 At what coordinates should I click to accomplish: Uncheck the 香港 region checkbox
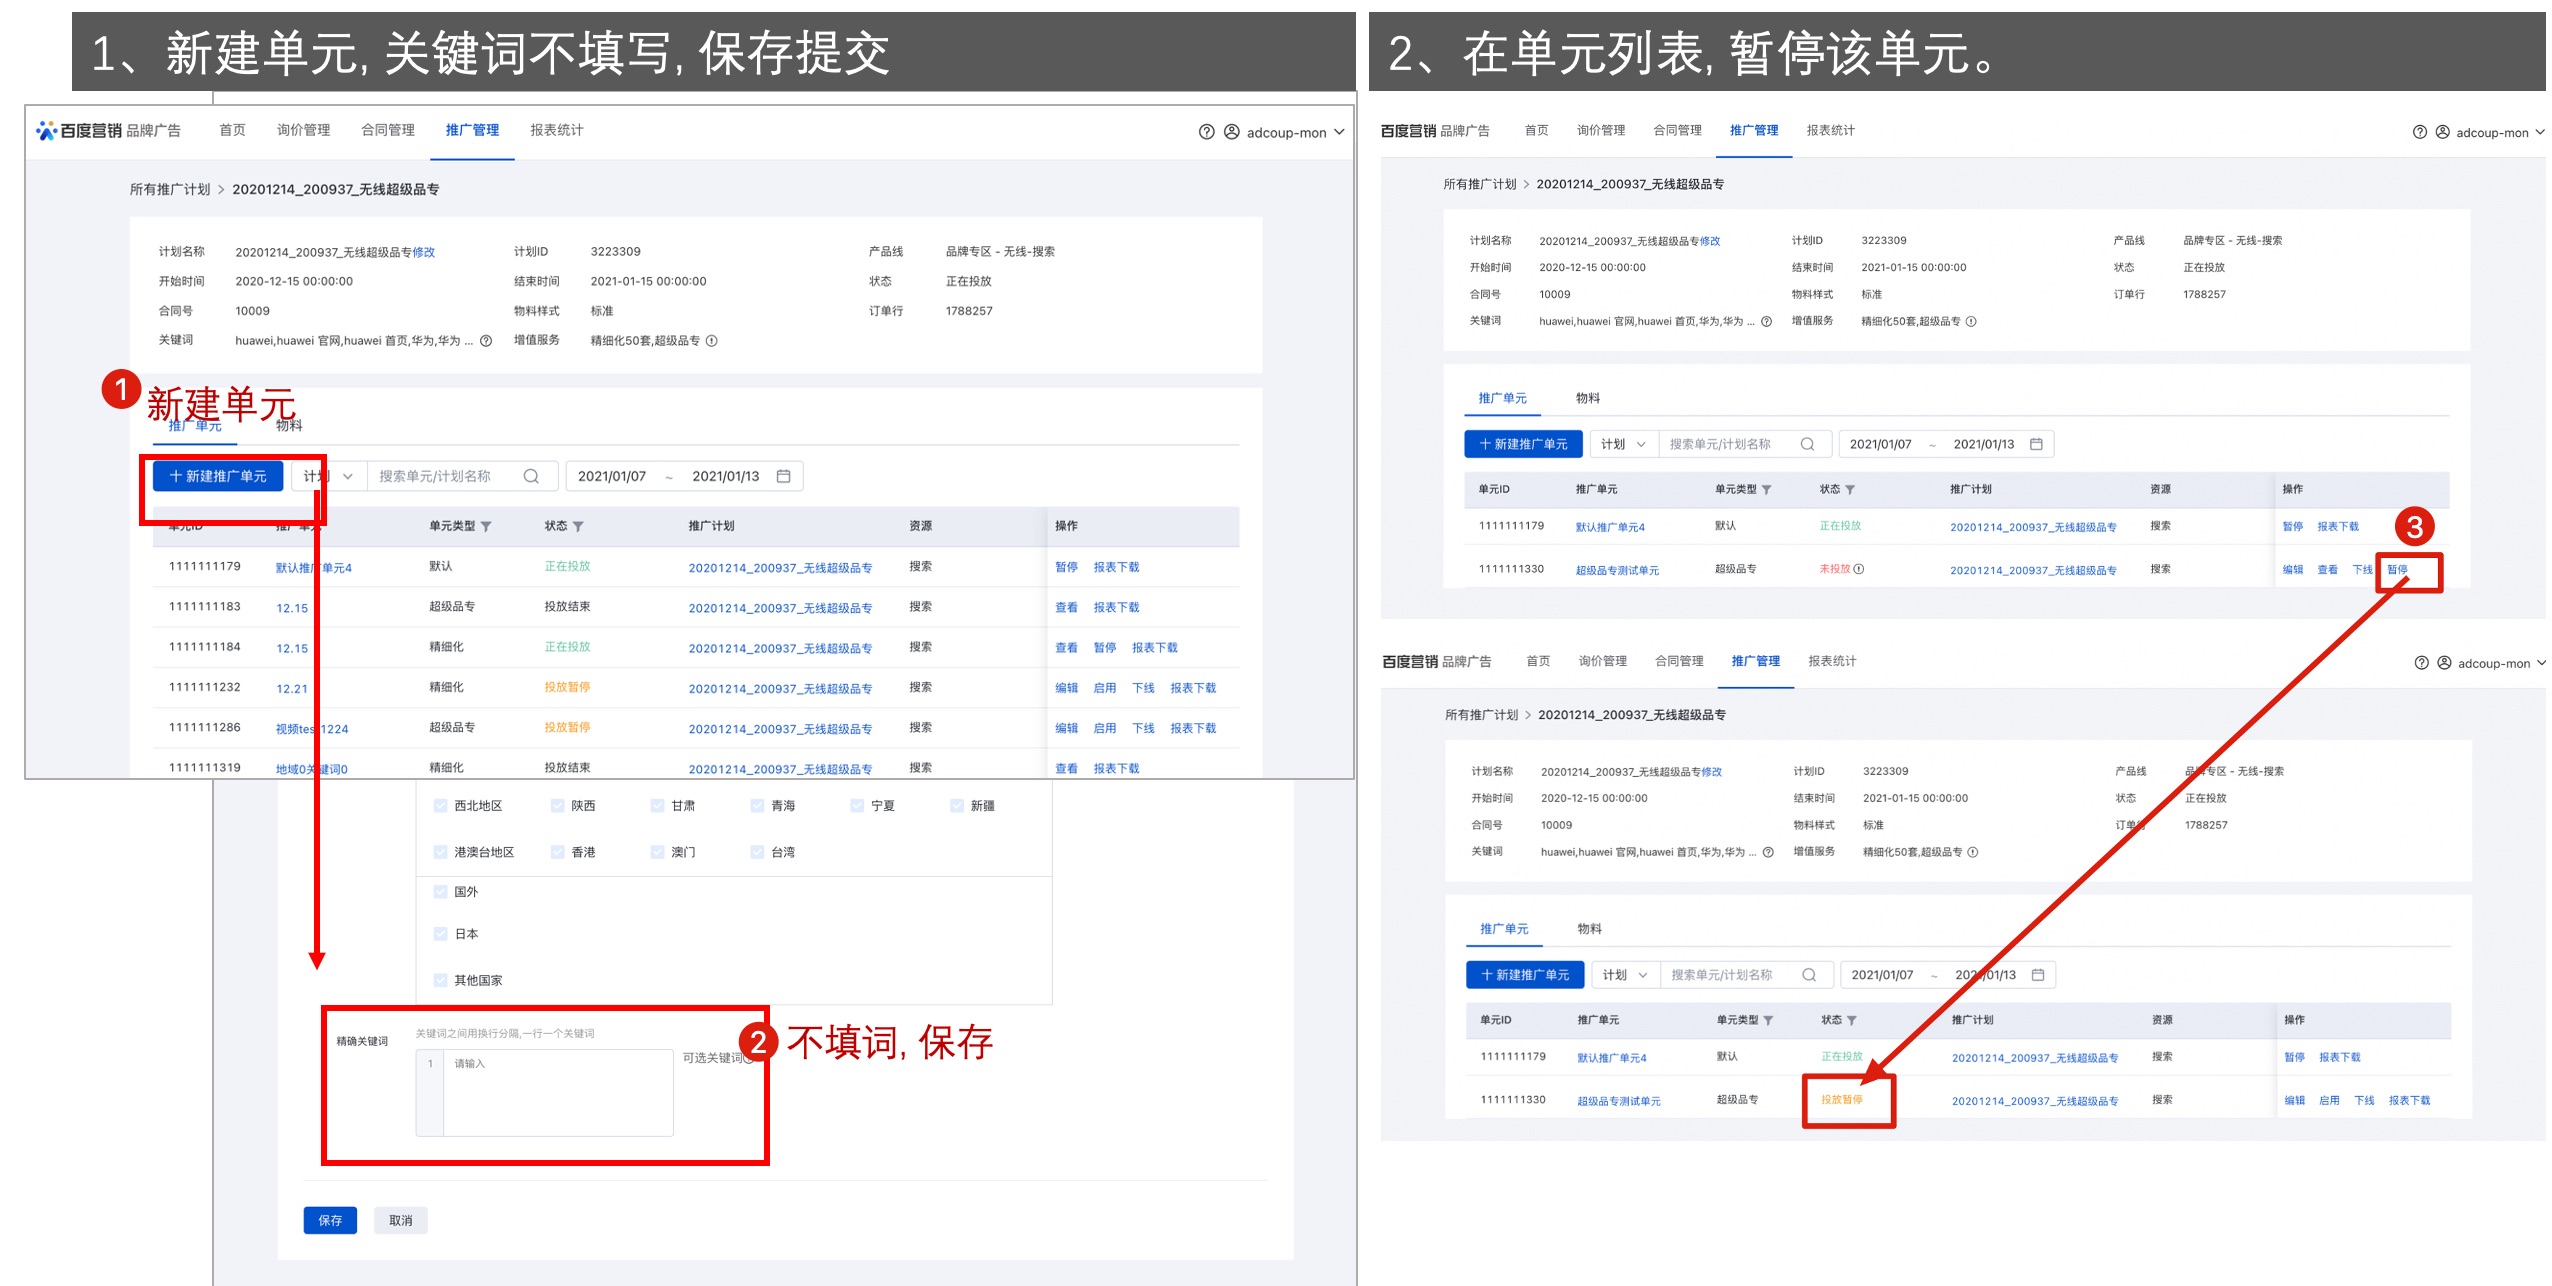(555, 851)
